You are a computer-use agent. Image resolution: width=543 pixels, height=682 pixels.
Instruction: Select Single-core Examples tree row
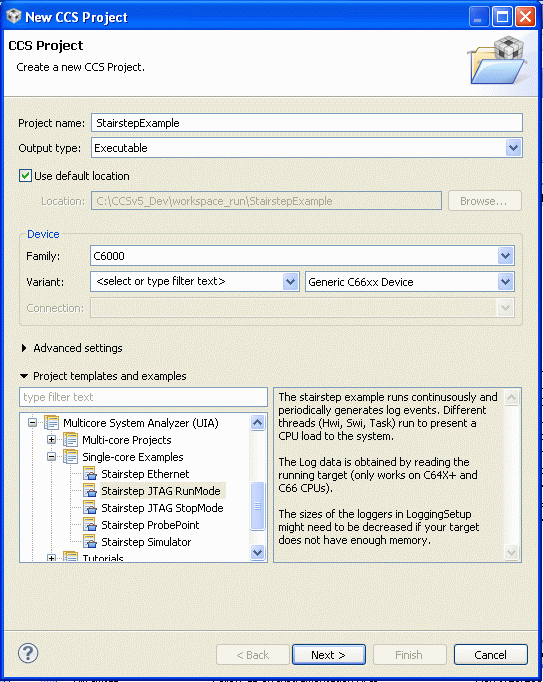133,457
